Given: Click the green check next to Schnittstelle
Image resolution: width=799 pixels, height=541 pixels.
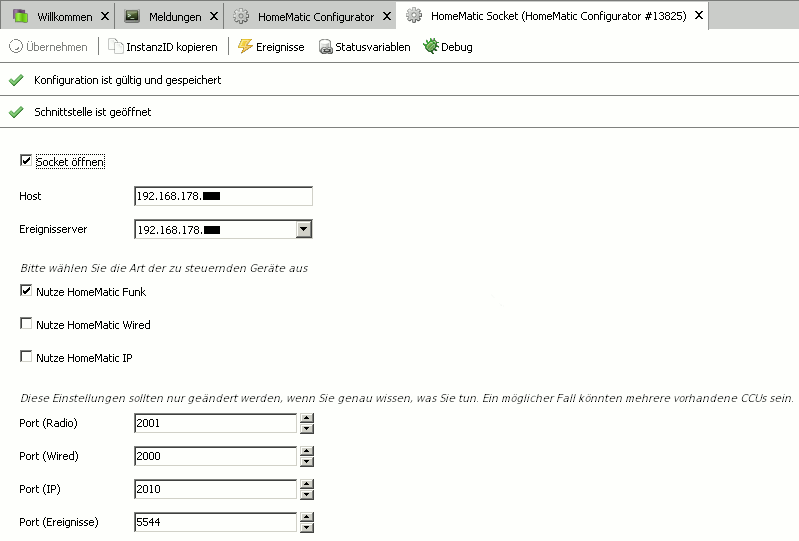Looking at the screenshot, I should (x=16, y=112).
